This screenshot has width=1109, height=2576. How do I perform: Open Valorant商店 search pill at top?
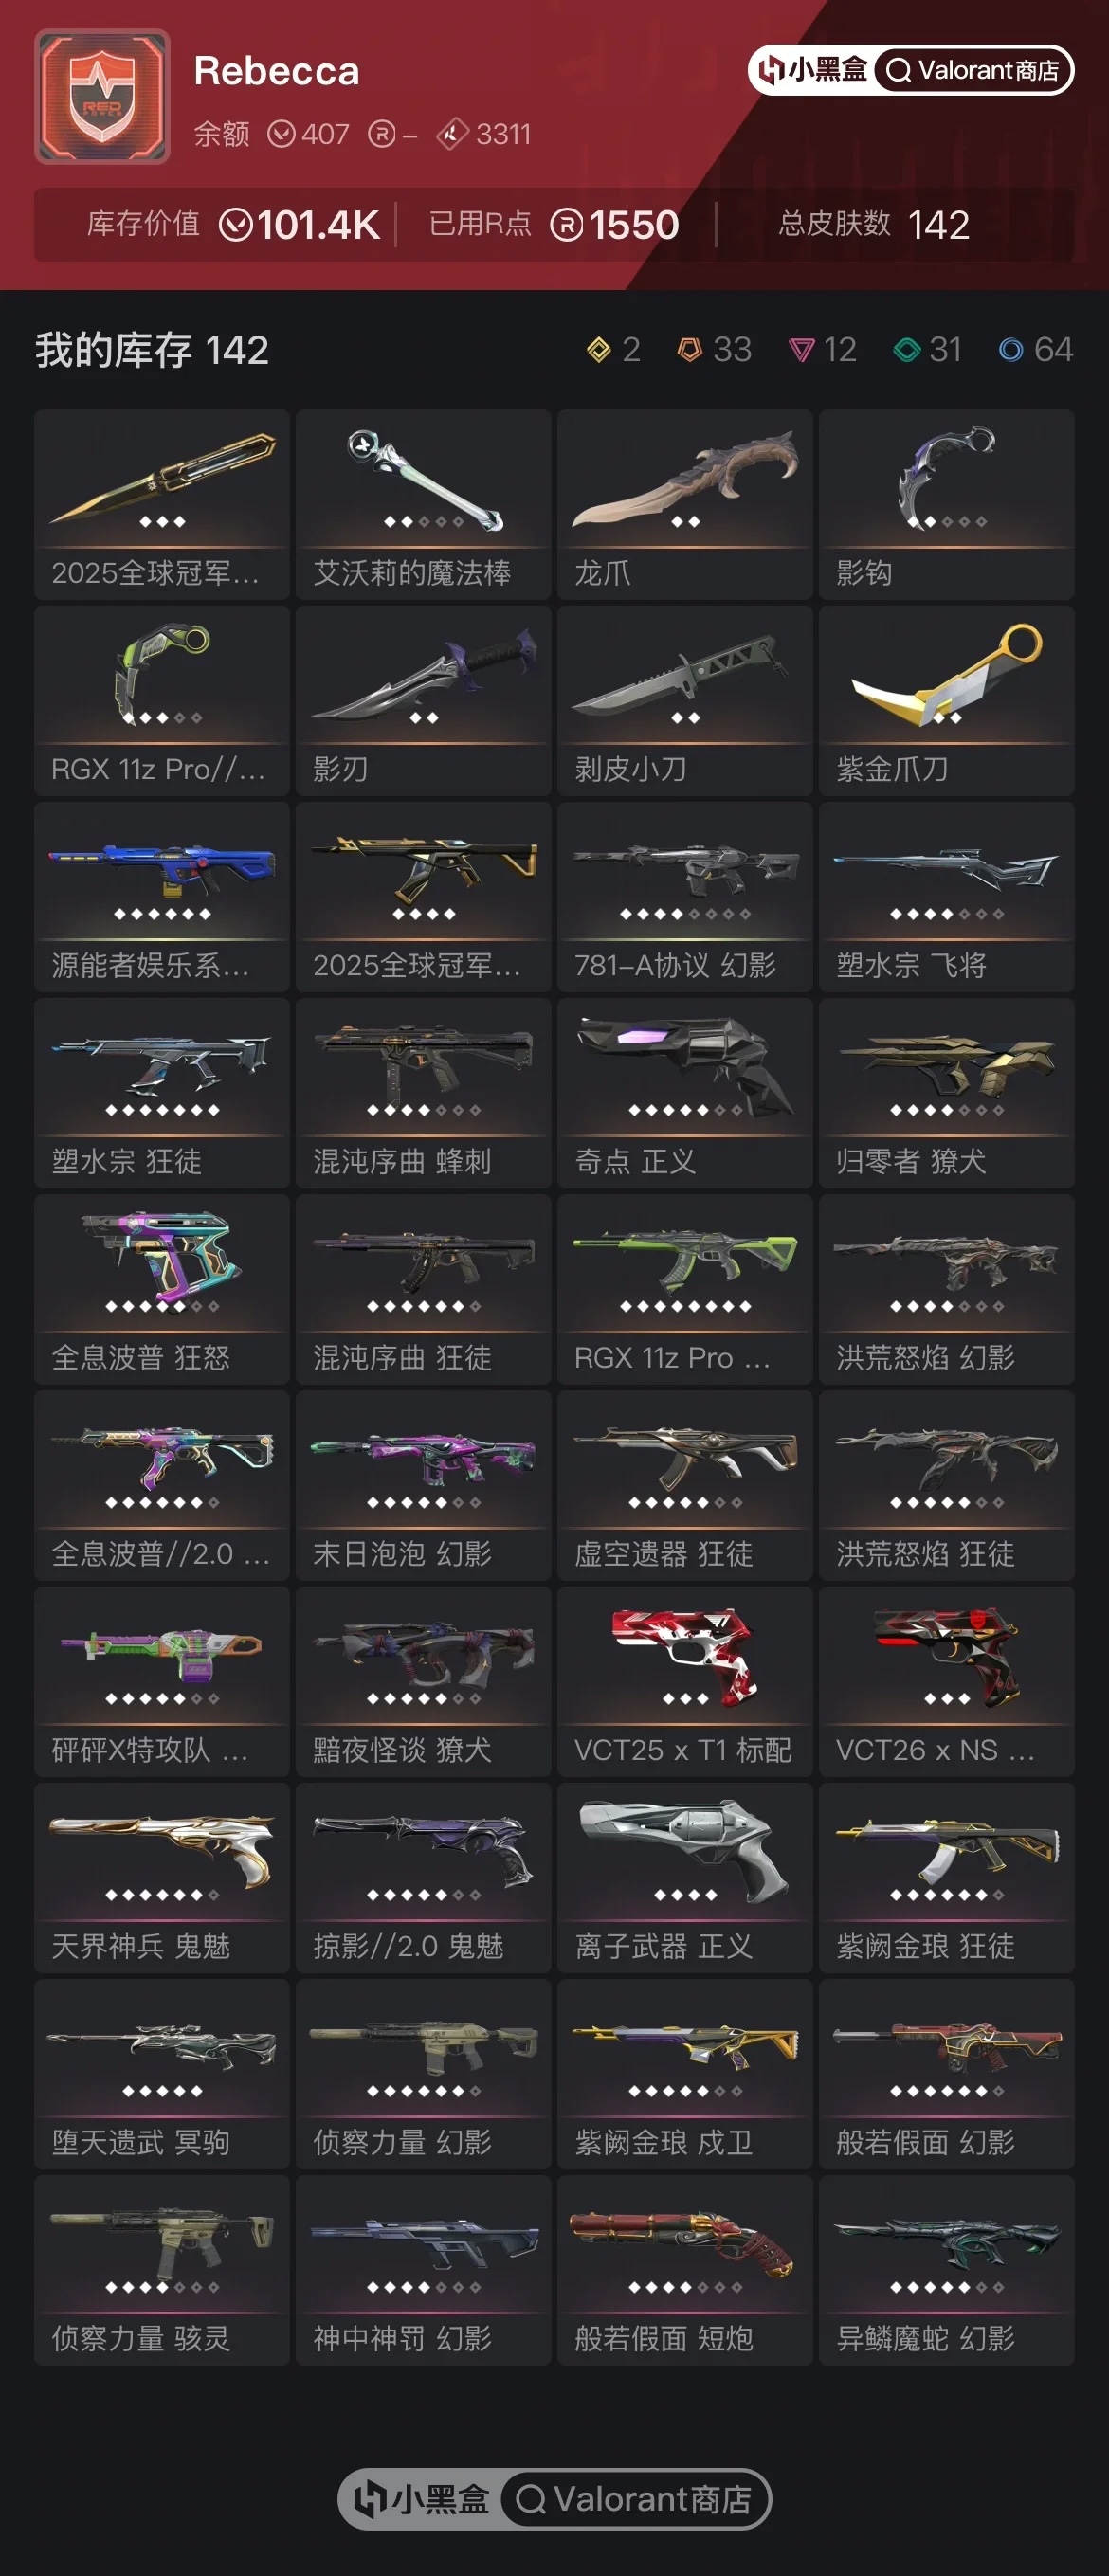tap(973, 70)
